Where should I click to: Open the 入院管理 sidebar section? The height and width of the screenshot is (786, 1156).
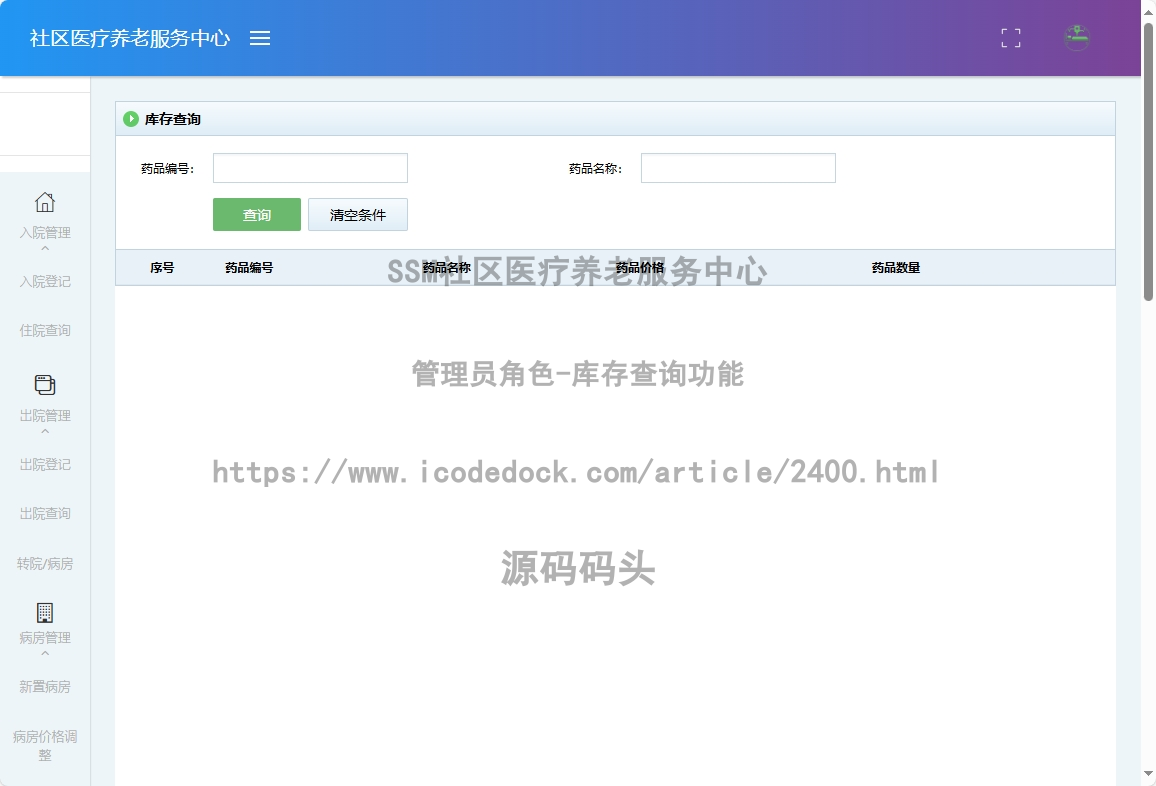point(45,232)
